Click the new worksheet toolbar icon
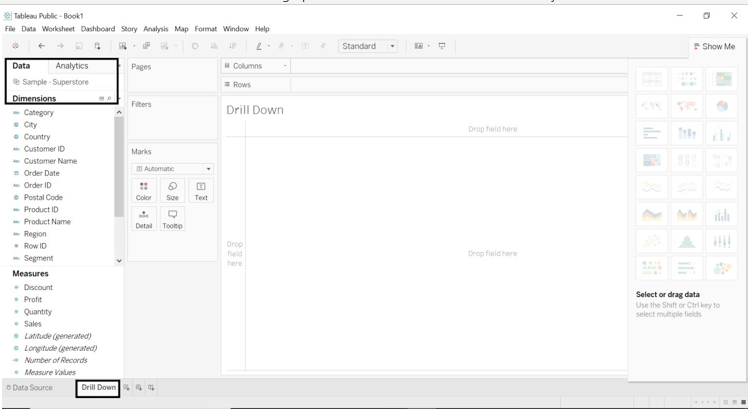Screen dimensions: 748x410 pyautogui.click(x=123, y=46)
